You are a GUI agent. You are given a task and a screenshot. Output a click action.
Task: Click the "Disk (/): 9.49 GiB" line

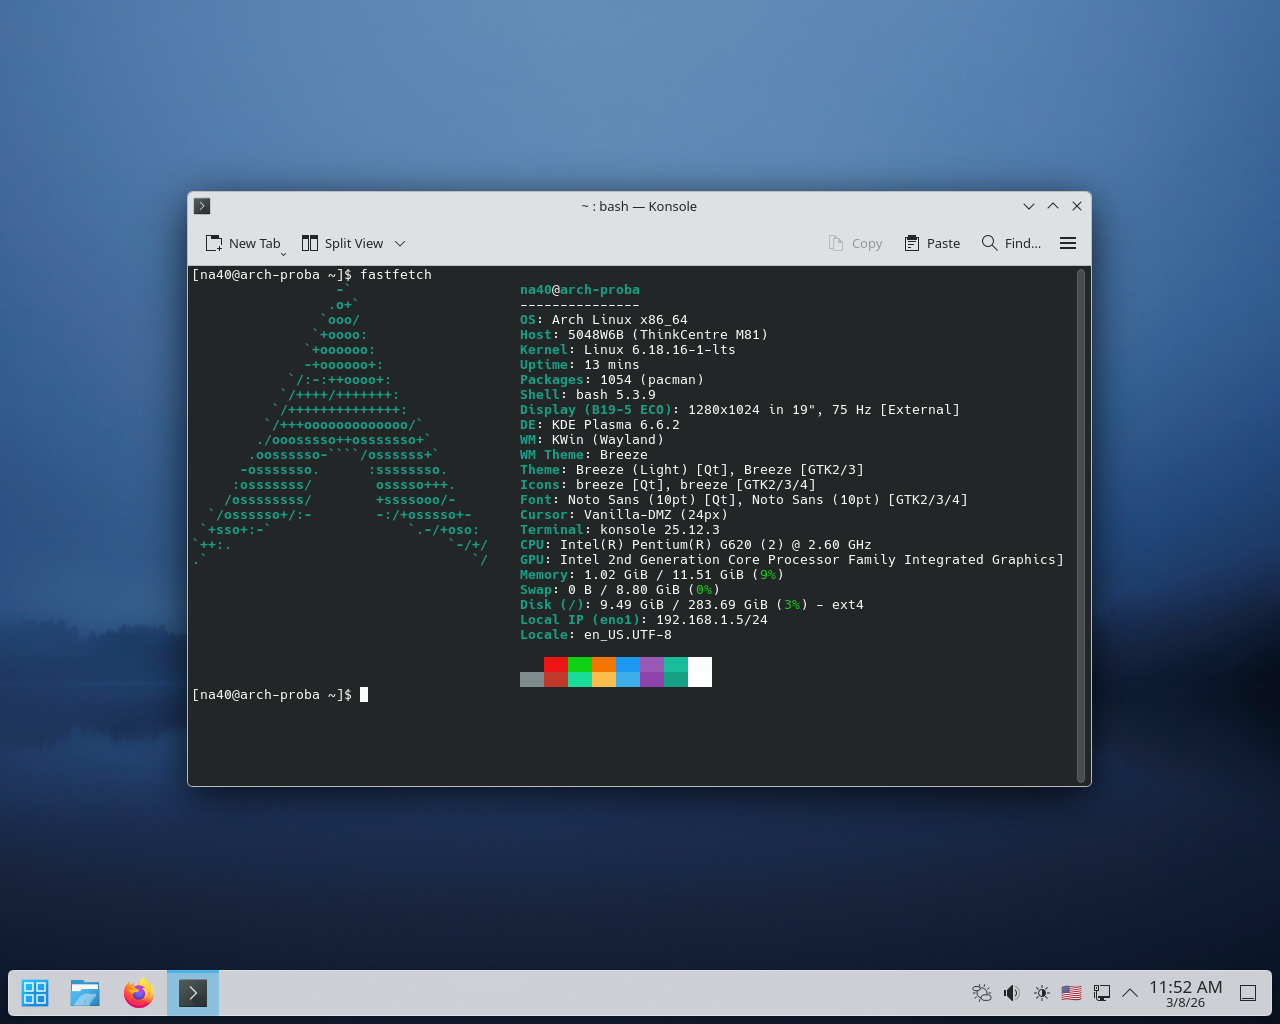pos(692,605)
